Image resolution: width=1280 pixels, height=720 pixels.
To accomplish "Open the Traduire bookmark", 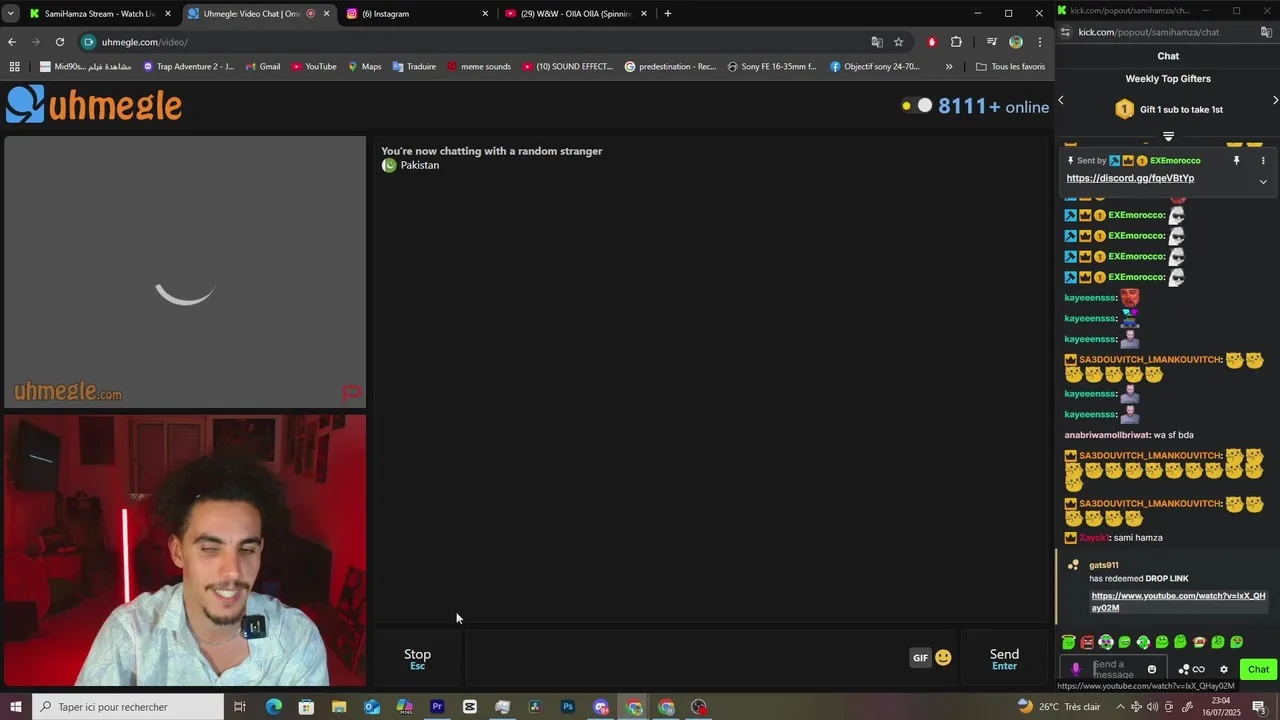I will click(414, 67).
